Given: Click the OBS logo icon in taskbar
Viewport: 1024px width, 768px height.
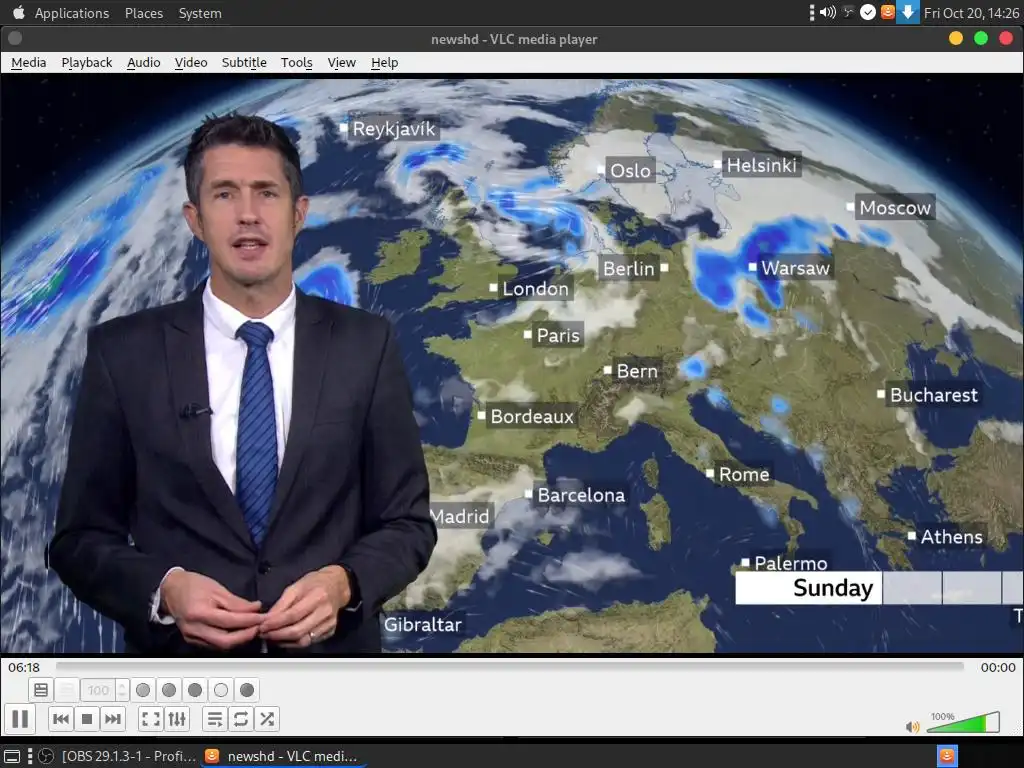Looking at the screenshot, I should pos(46,756).
